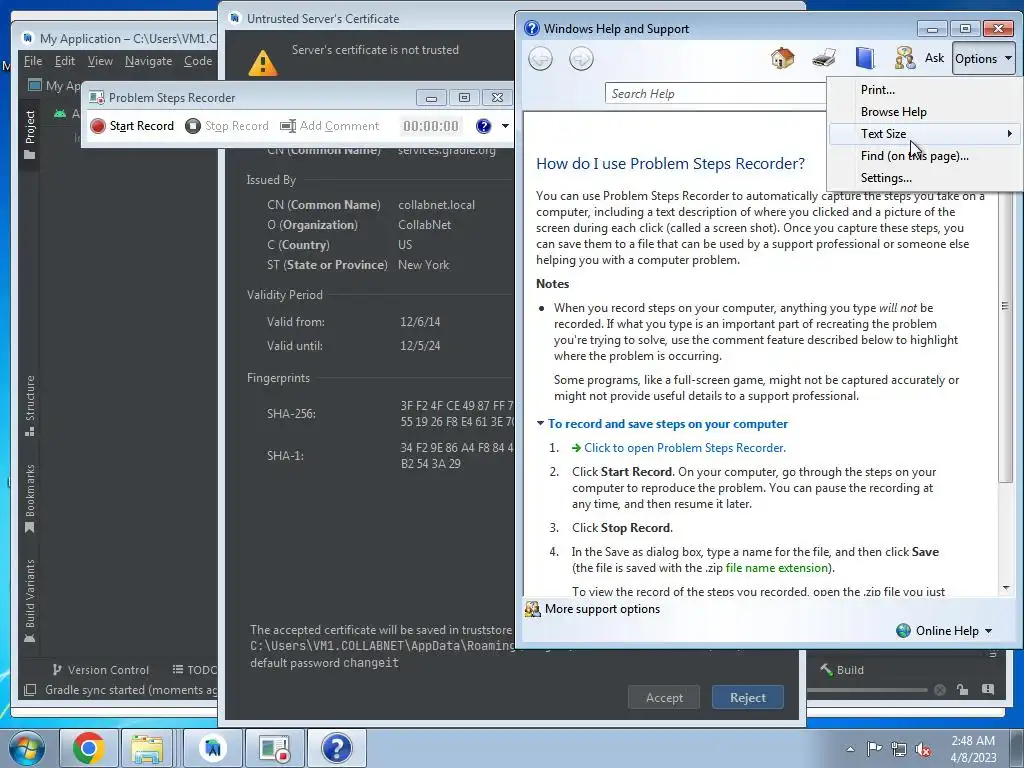Screen dimensions: 1024x768
Task: Open the TODO tool window tab
Action: [194, 670]
